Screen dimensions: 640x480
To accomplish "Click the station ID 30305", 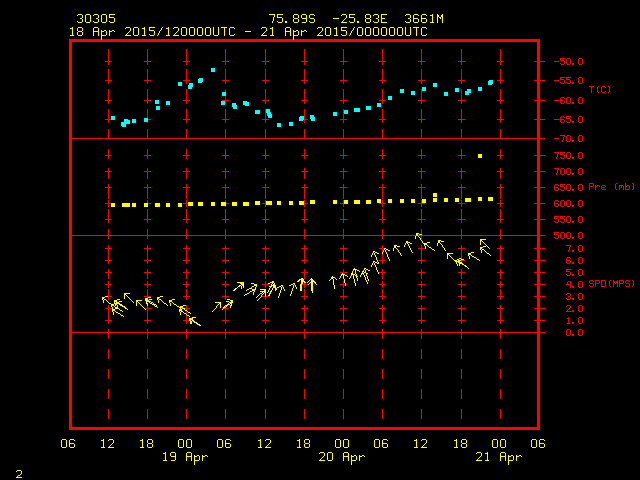I will tap(96, 19).
